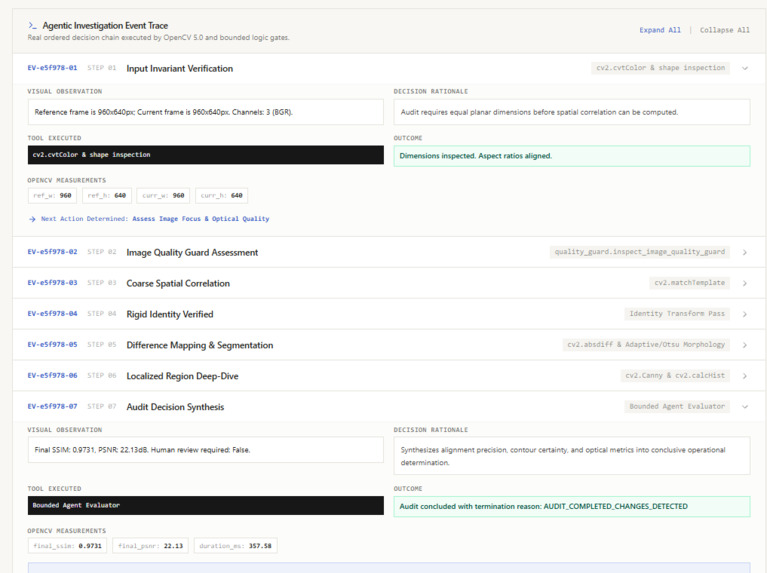Screen dimensions: 767x573
Task: Expand Difference Mapping & Segmentation chevron
Action: click(x=744, y=345)
